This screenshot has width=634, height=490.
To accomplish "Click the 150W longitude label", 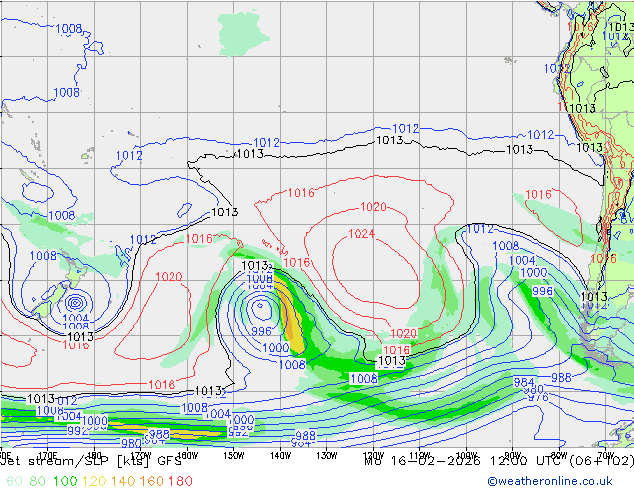I will pos(233,456).
